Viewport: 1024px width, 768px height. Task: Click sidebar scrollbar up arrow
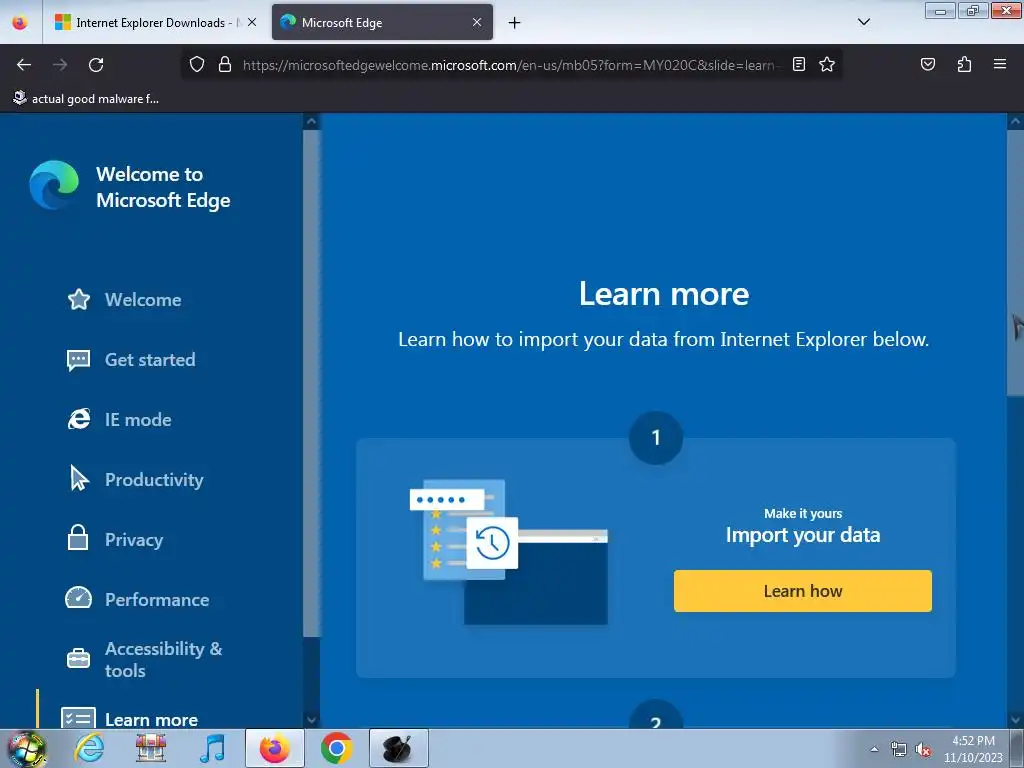pyautogui.click(x=312, y=121)
